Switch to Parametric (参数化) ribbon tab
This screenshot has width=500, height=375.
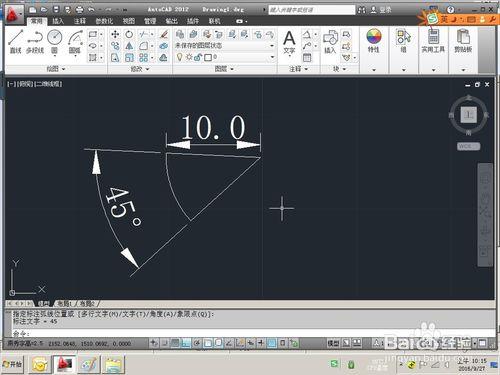pos(104,21)
